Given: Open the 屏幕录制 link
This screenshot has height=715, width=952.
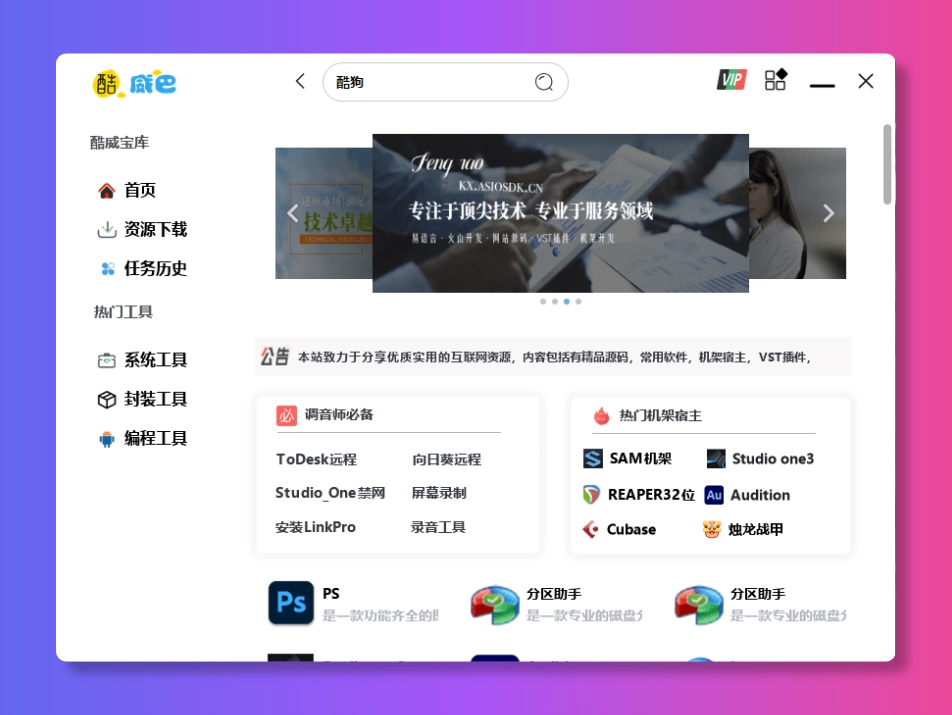Looking at the screenshot, I should tap(439, 493).
